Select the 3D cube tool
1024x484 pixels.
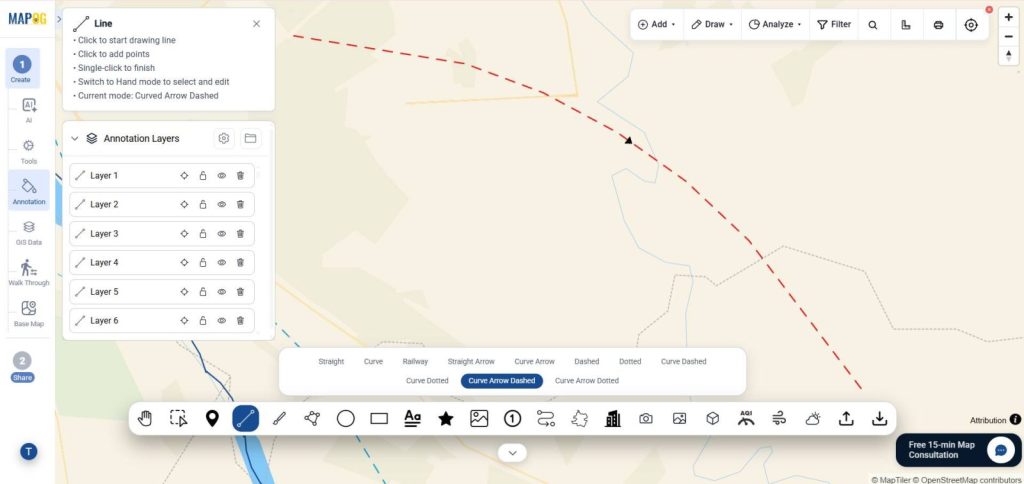tap(712, 419)
